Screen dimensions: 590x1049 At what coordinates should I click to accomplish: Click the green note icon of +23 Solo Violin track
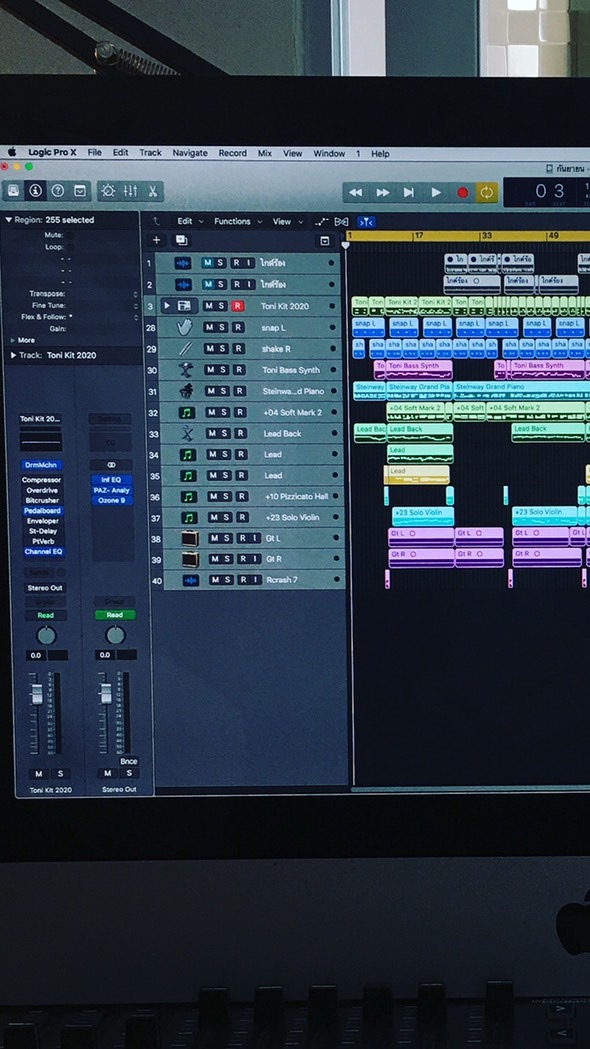tap(189, 517)
